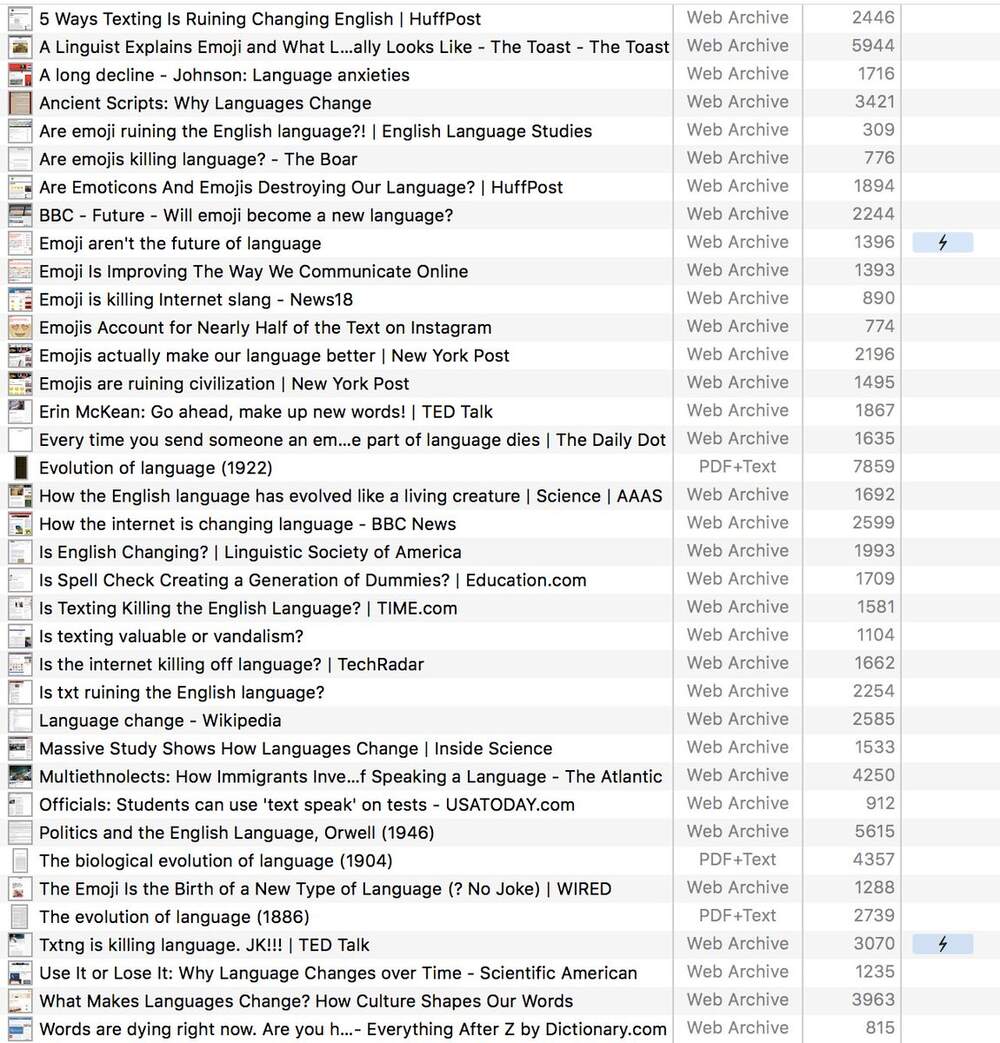Viewport: 1000px width, 1043px height.
Task: Select 'Emojis Account for Nearly Half of the Text on Instagram'
Action: tap(265, 327)
